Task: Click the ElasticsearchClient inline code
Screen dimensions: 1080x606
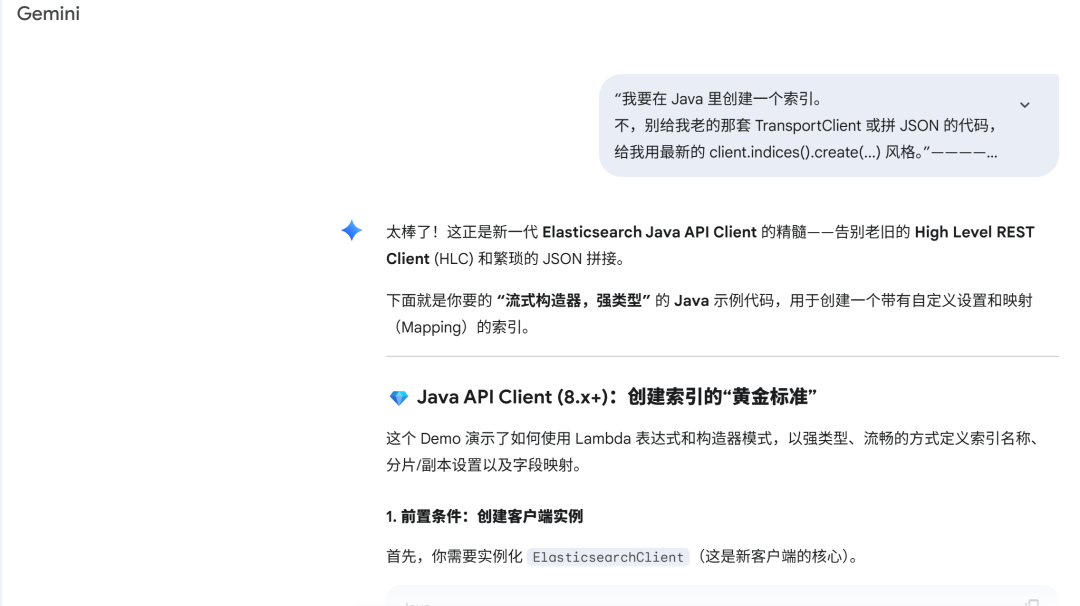Action: 608,557
